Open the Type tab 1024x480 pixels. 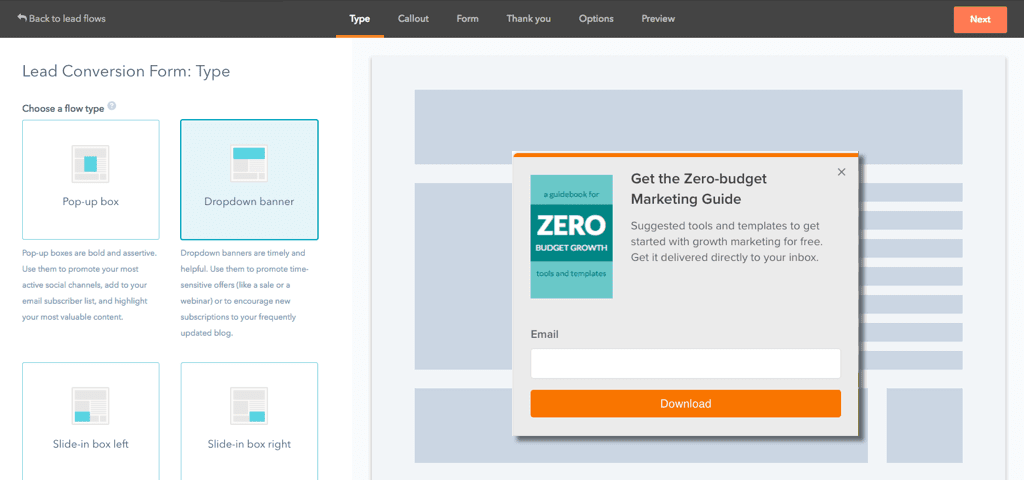(x=360, y=18)
